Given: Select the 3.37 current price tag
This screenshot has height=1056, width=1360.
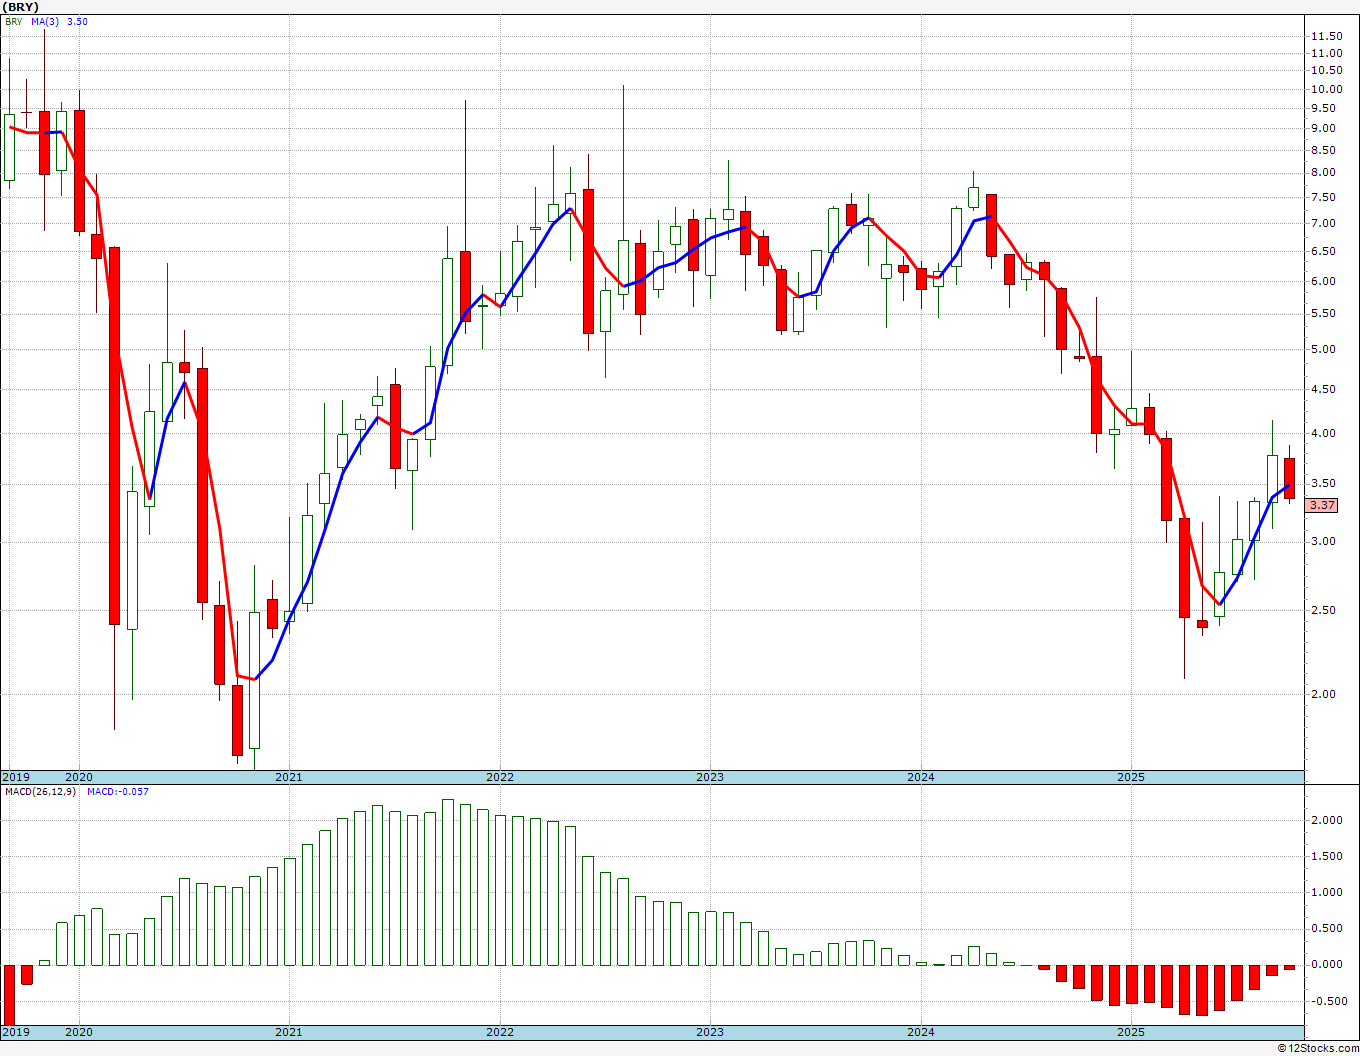Looking at the screenshot, I should (1322, 505).
